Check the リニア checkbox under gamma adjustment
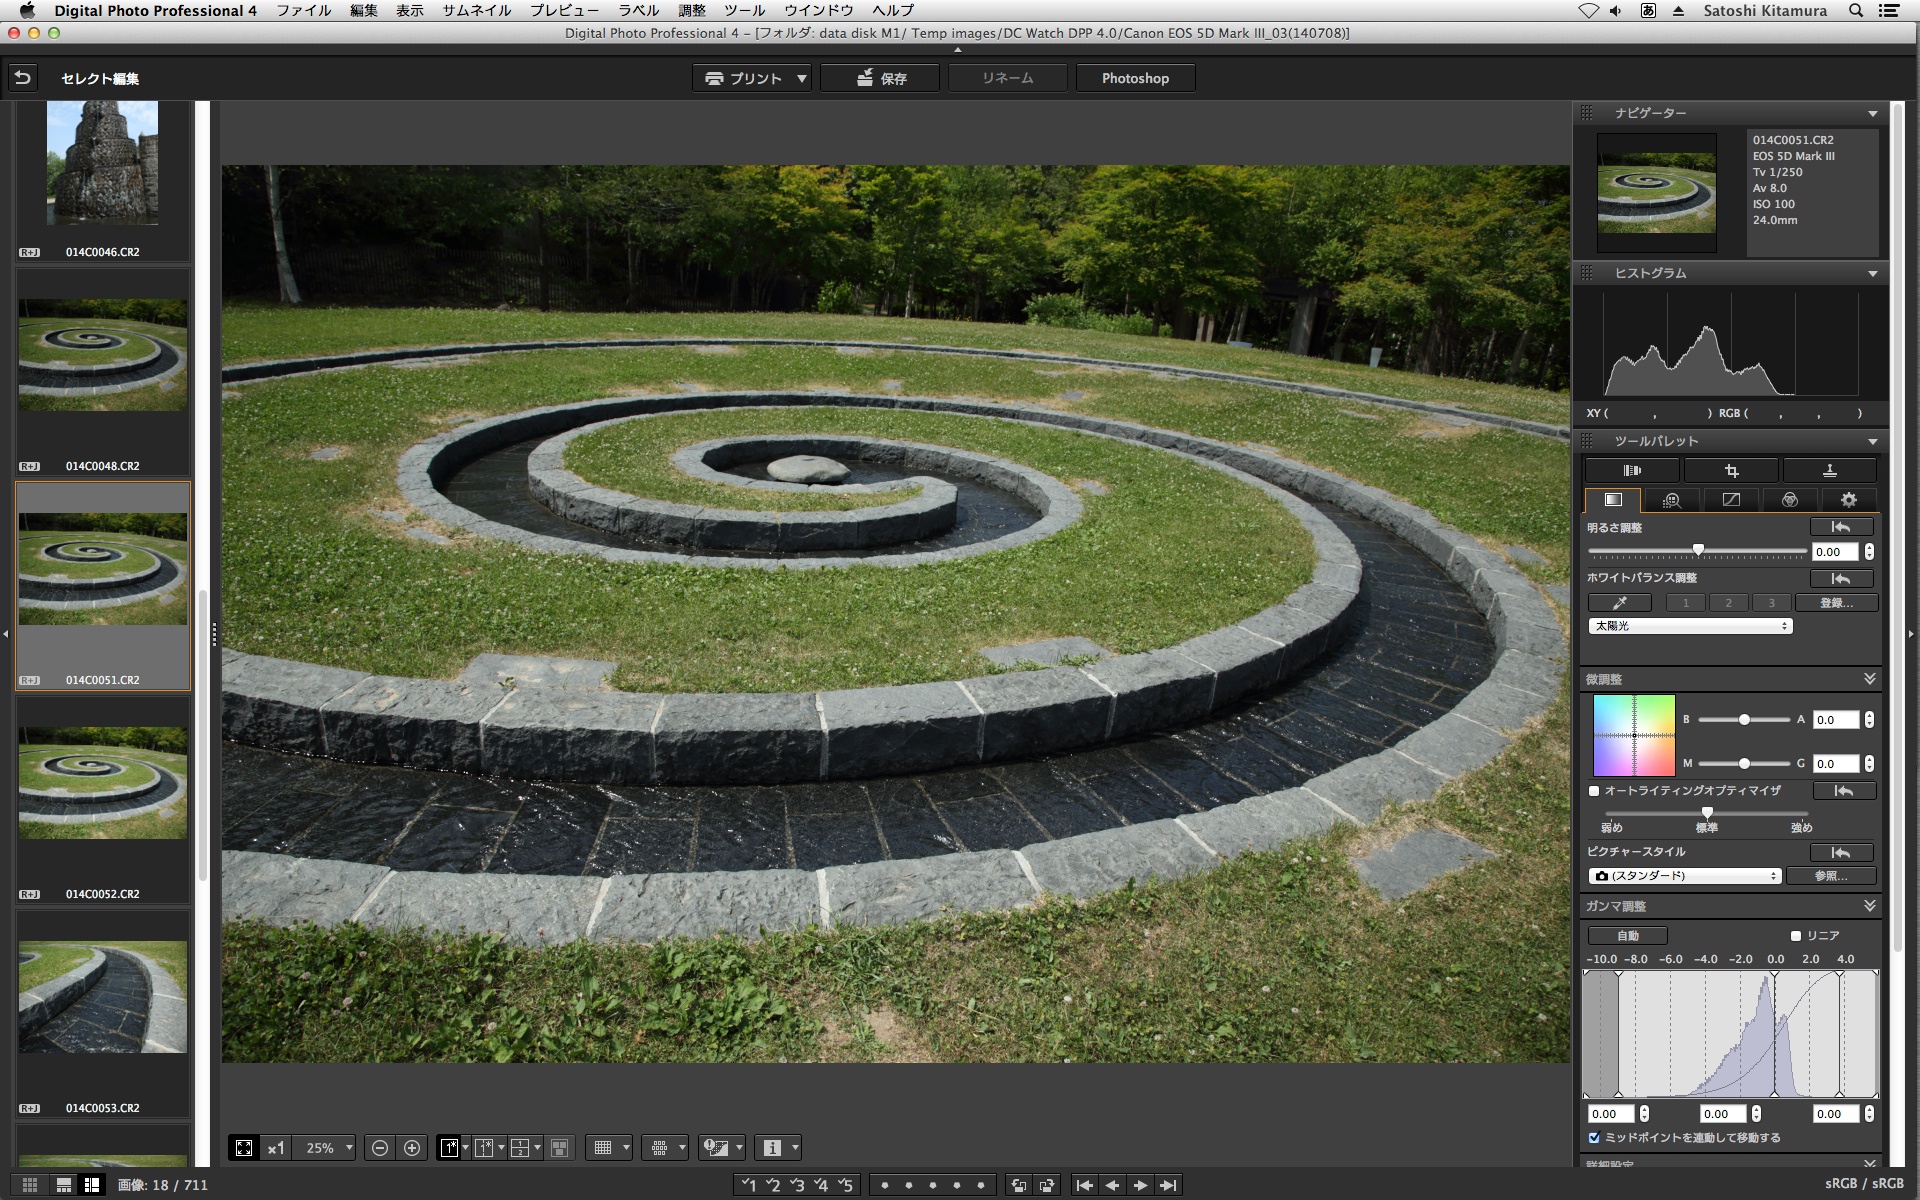Screen dimensions: 1920x1200 [x=1796, y=936]
